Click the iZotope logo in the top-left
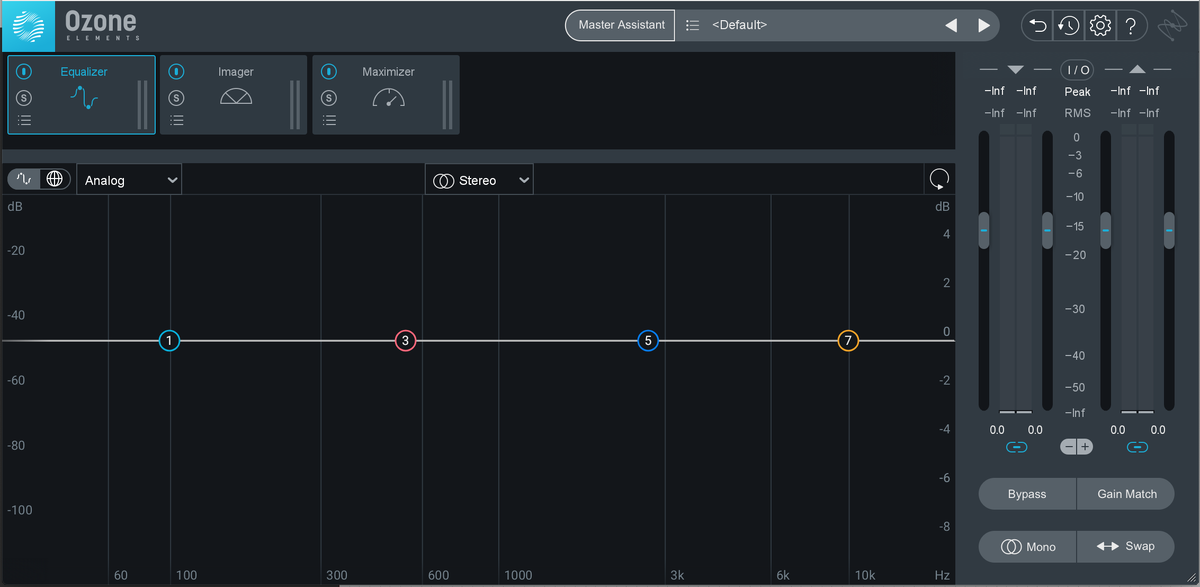This screenshot has width=1200, height=587. click(28, 24)
